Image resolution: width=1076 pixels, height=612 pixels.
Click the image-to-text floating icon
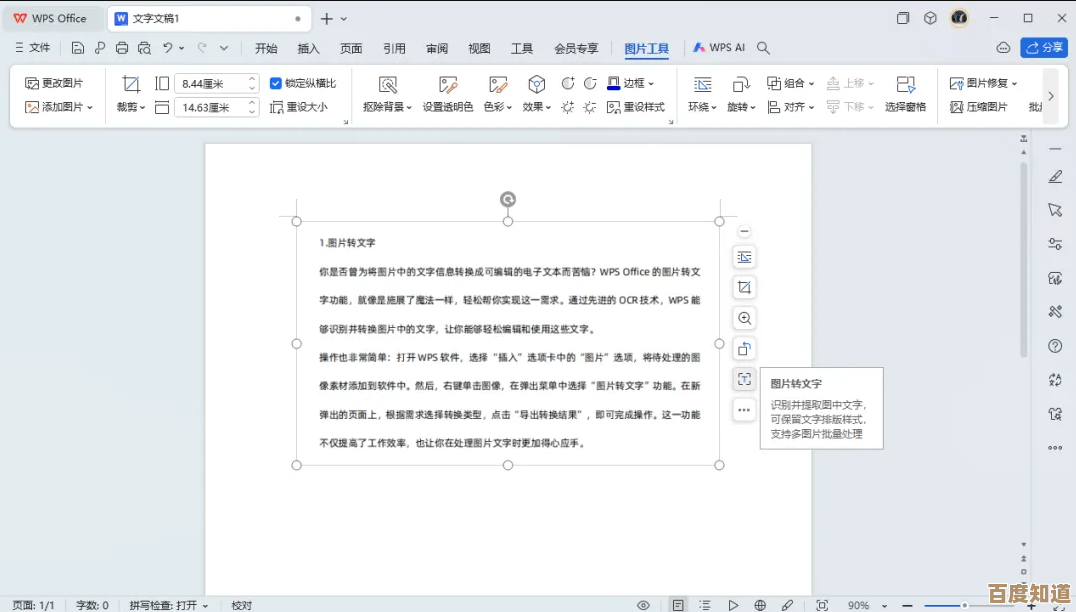[x=744, y=379]
